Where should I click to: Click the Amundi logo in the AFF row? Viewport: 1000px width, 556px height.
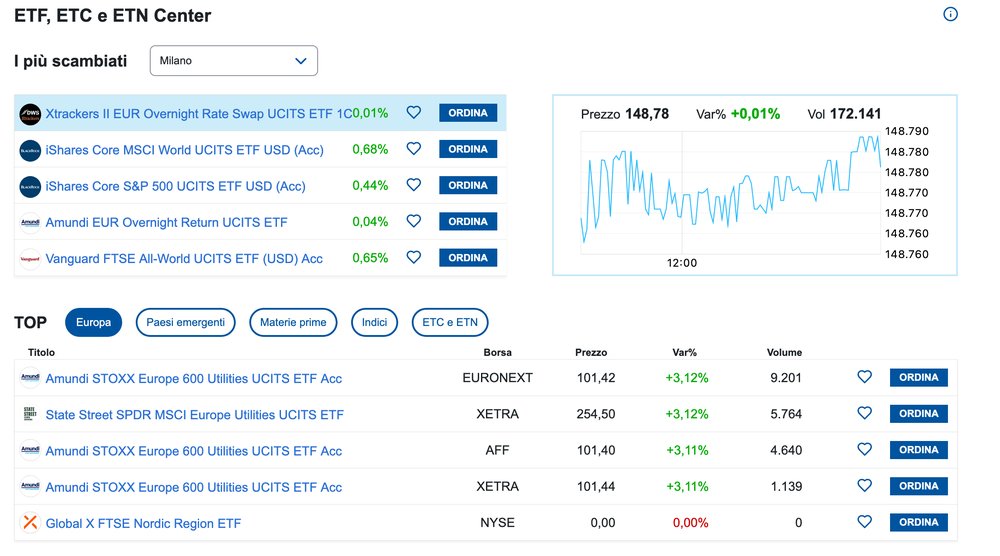30,450
